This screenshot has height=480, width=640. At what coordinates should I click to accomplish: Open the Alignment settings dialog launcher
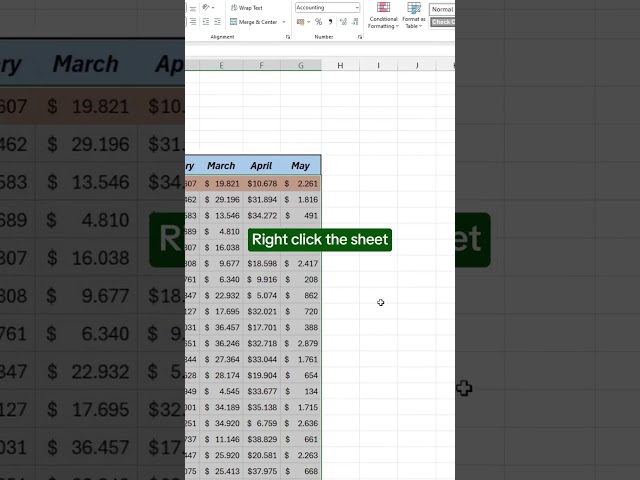tap(288, 37)
